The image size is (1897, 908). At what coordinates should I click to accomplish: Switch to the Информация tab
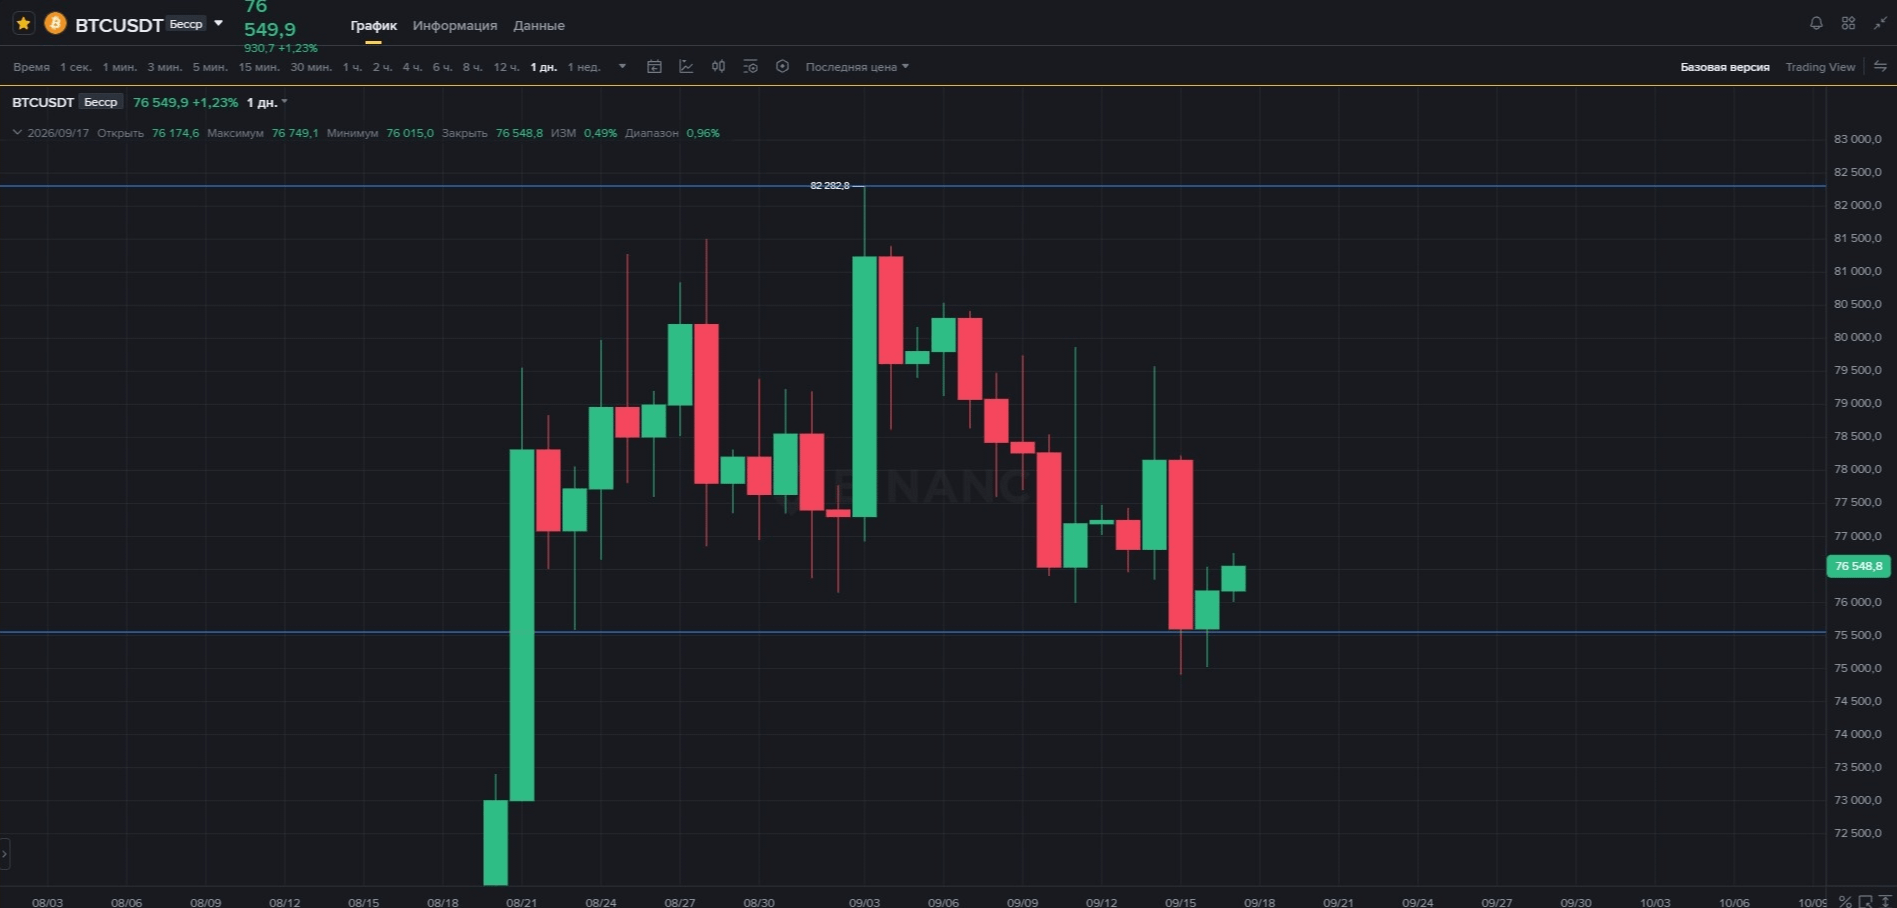point(455,25)
